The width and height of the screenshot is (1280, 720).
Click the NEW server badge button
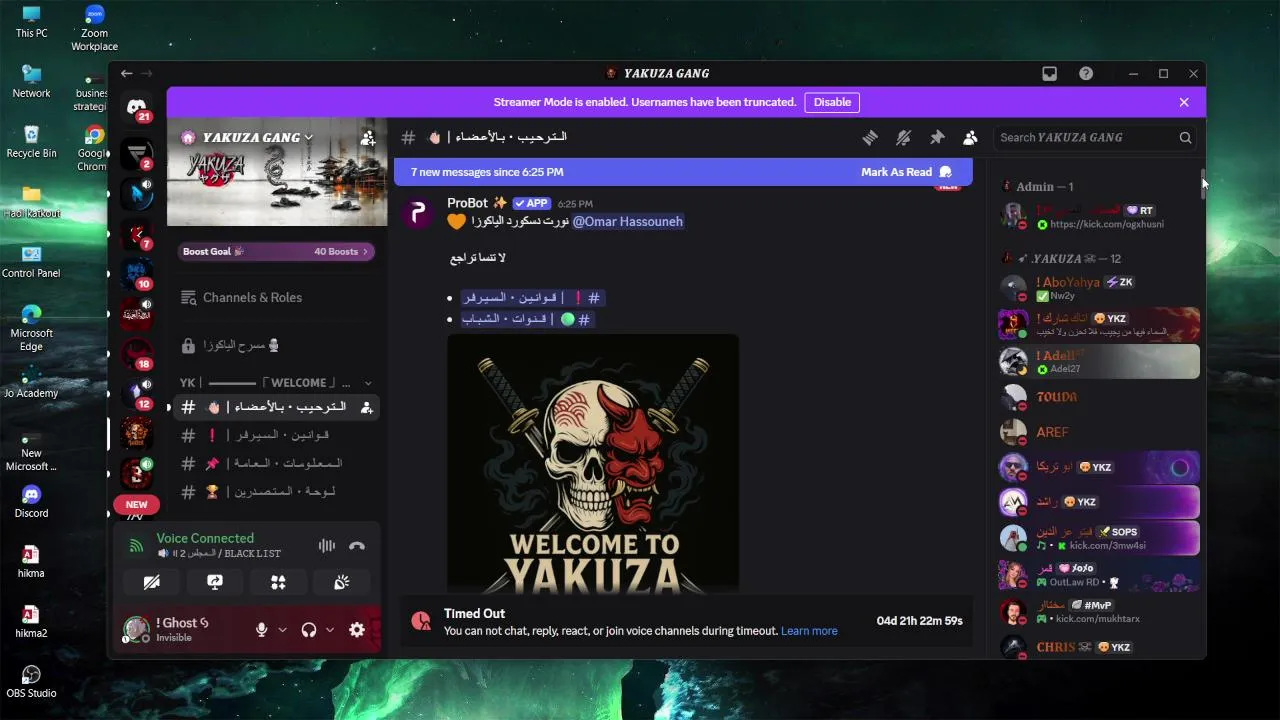[136, 505]
